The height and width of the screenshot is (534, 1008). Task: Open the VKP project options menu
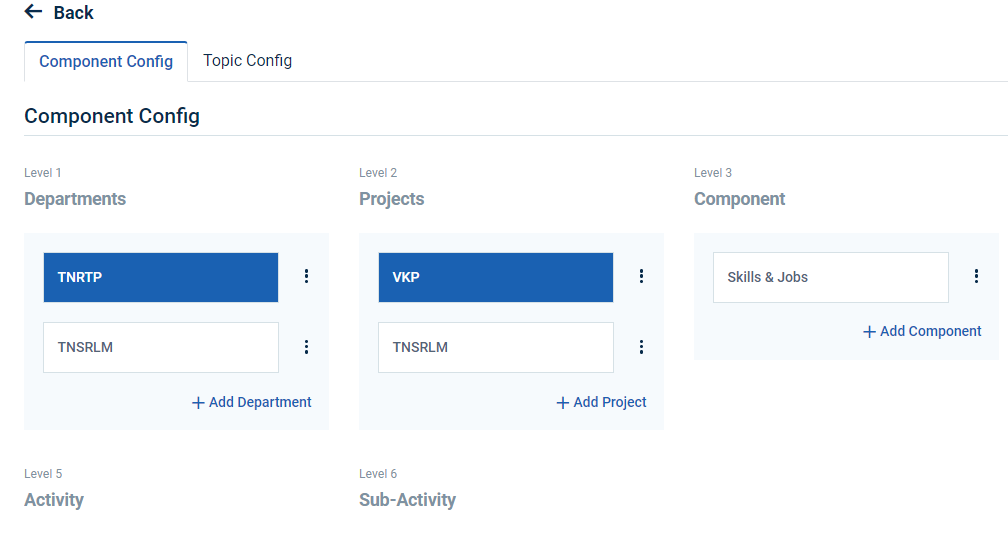(x=641, y=277)
